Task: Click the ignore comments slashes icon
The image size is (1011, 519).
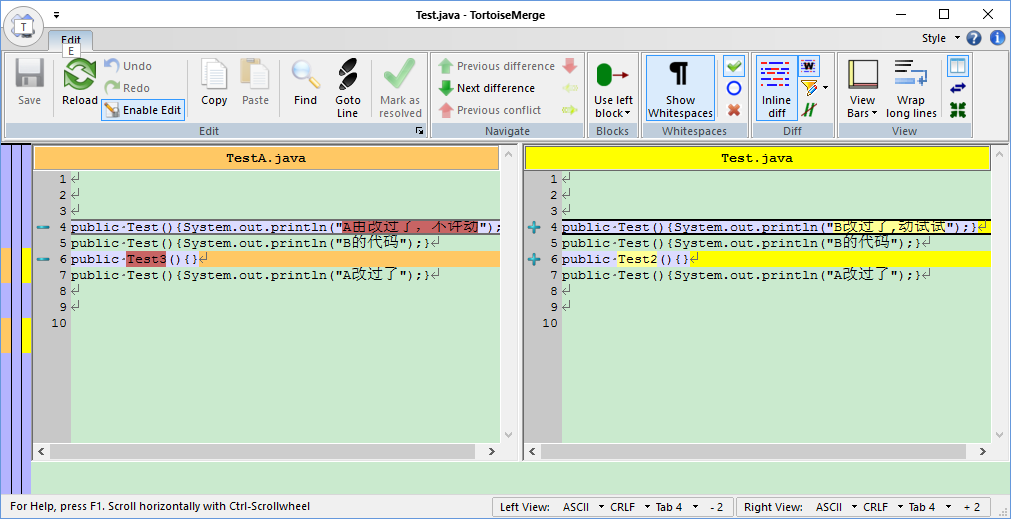Action: click(x=809, y=110)
